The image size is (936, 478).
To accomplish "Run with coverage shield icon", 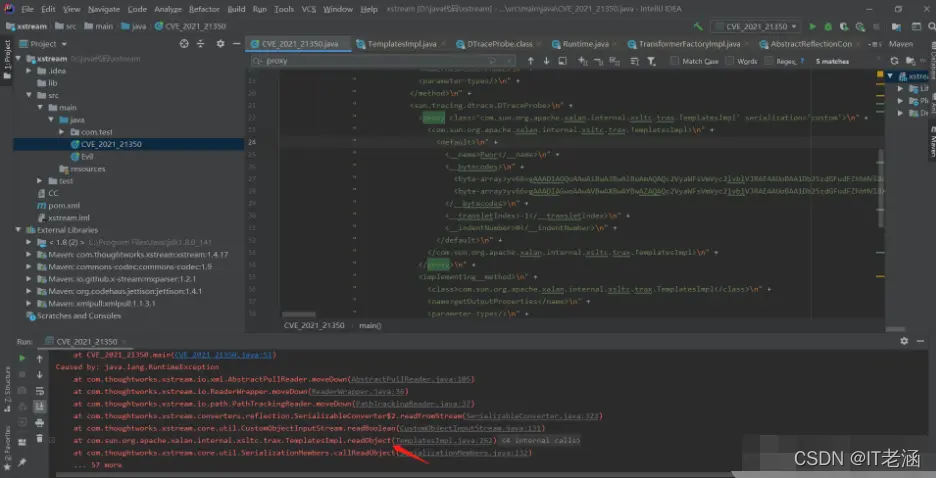I will 844,26.
